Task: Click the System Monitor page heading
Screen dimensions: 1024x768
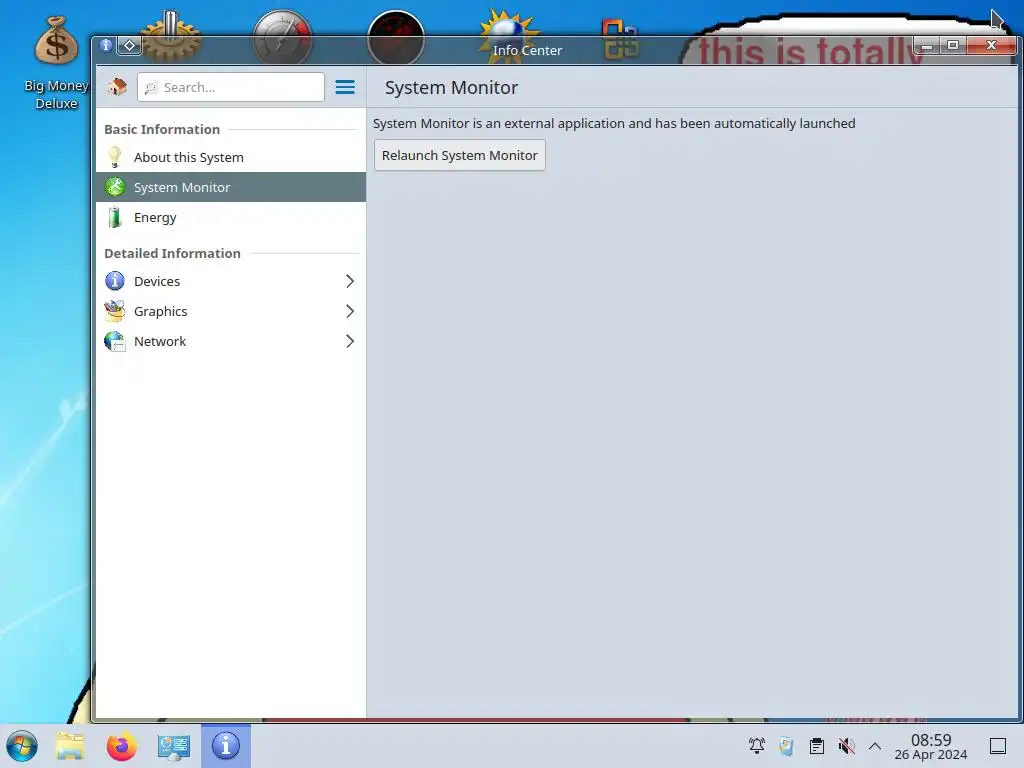Action: pos(451,88)
